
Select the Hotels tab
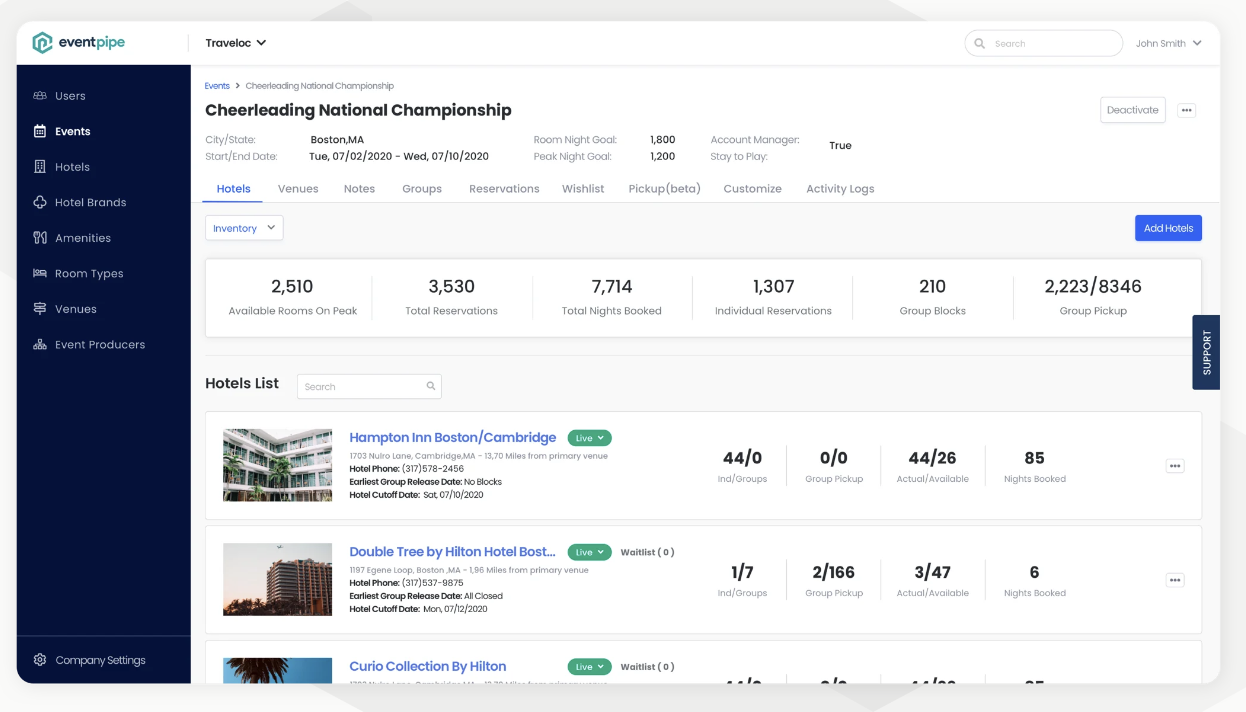coord(233,189)
